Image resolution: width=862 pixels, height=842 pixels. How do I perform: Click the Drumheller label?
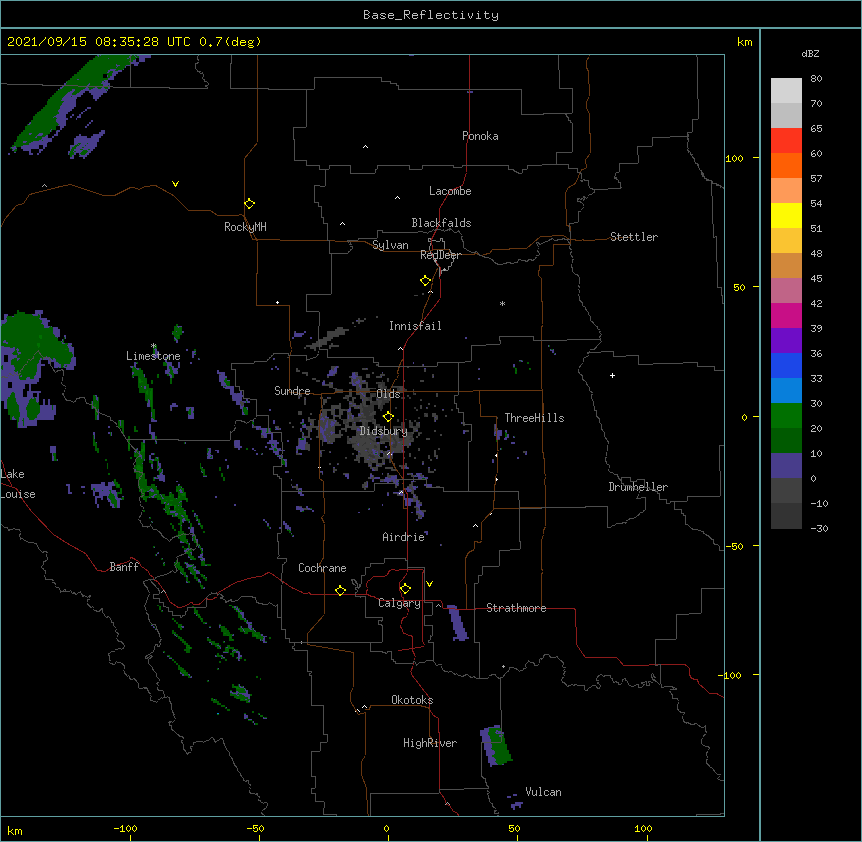(x=638, y=487)
